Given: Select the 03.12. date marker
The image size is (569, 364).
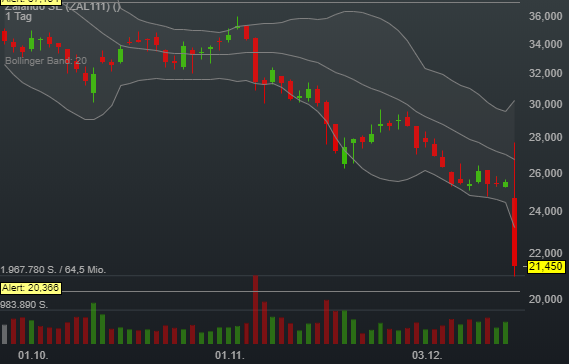Looking at the screenshot, I should [x=427, y=355].
